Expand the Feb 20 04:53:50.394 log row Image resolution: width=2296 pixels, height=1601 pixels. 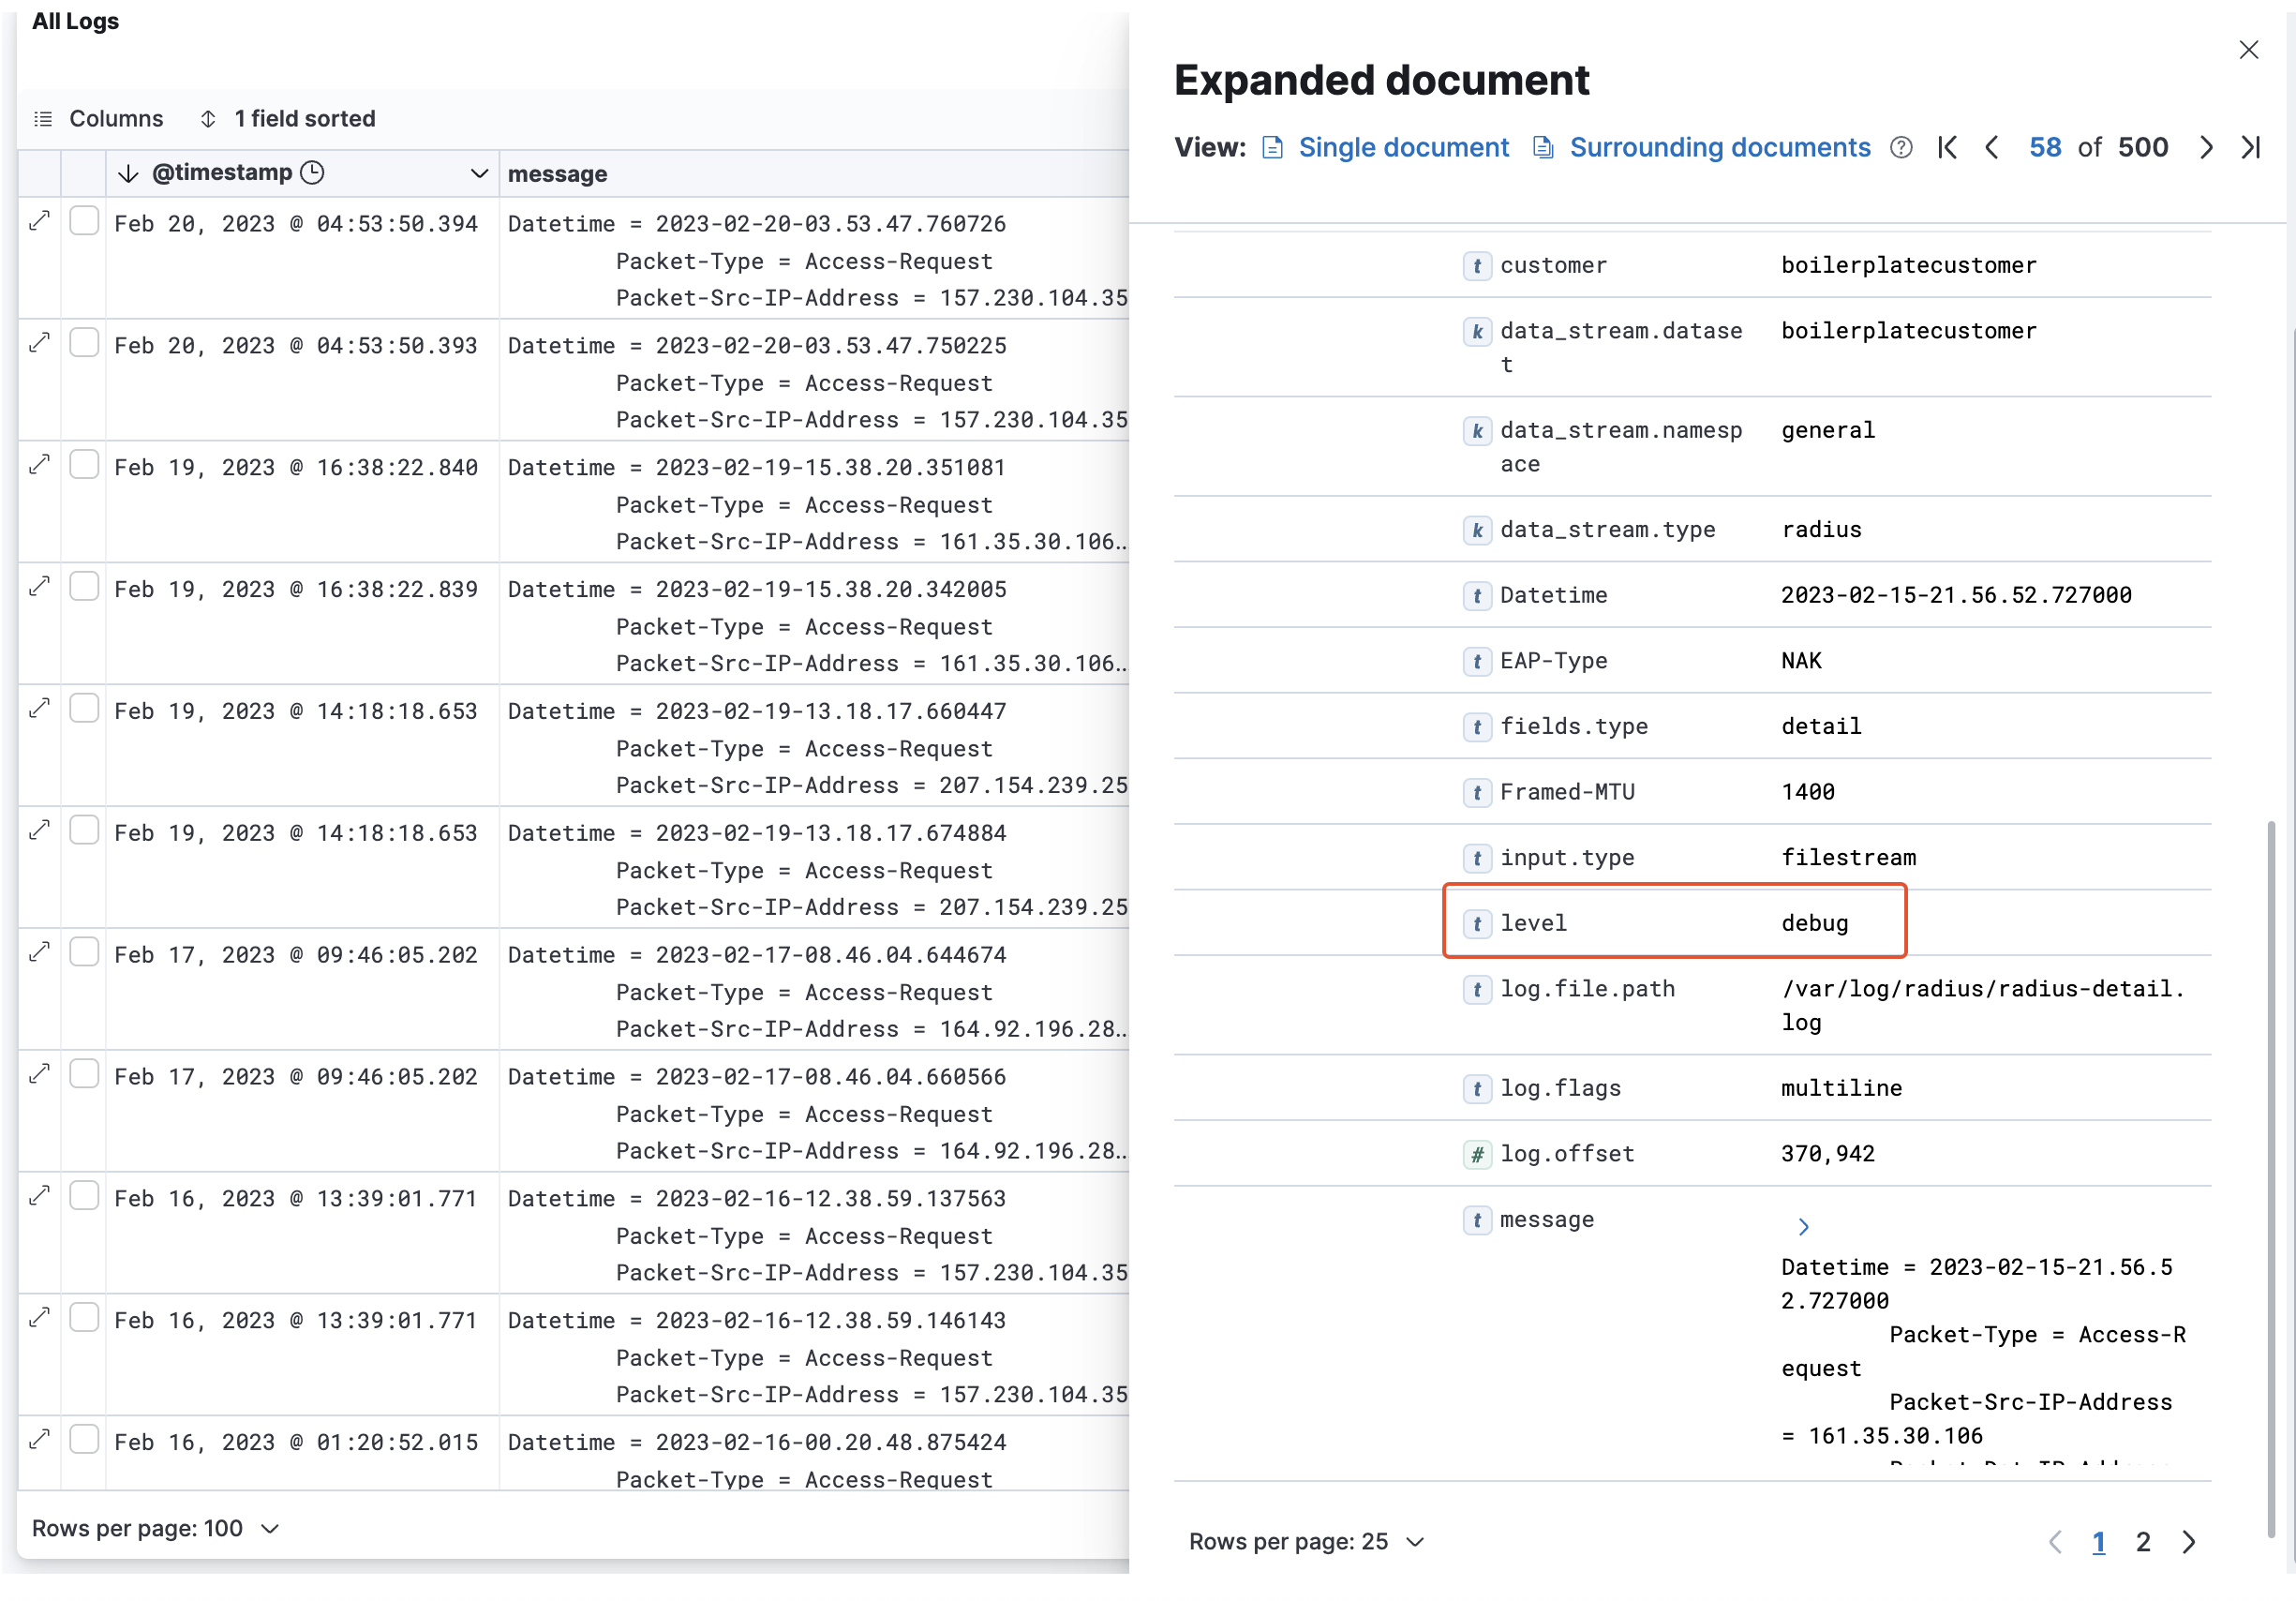[x=39, y=221]
